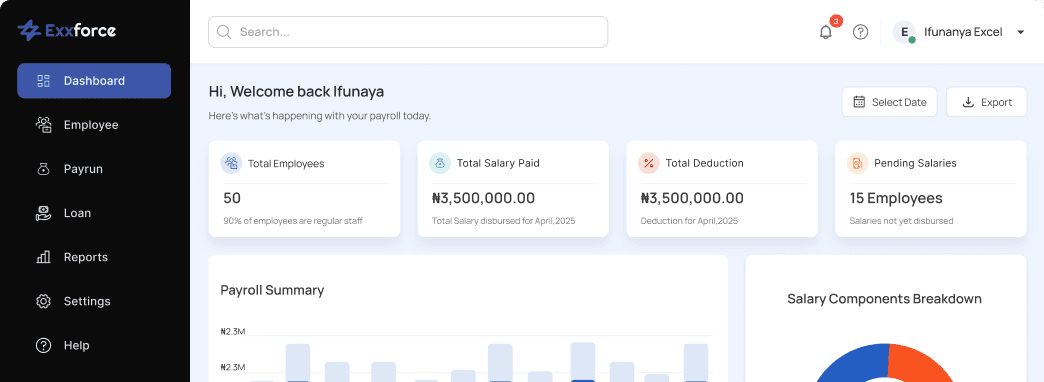The height and width of the screenshot is (382, 1044).
Task: Open the Dashboard menu item
Action: [x=94, y=81]
